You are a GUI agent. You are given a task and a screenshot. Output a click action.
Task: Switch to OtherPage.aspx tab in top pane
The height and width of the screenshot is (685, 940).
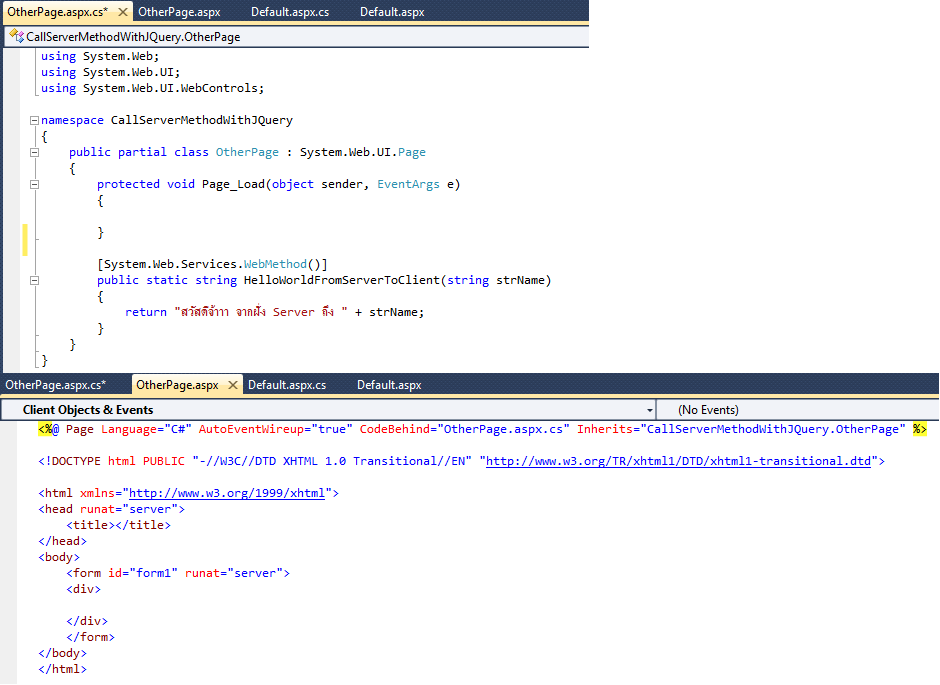coord(179,12)
